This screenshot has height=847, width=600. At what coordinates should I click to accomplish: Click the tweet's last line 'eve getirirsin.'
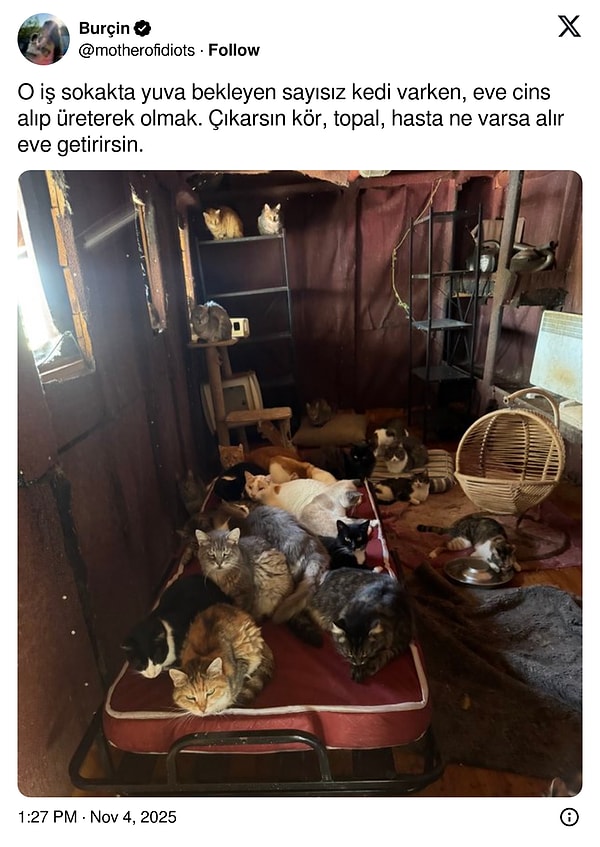click(x=80, y=145)
